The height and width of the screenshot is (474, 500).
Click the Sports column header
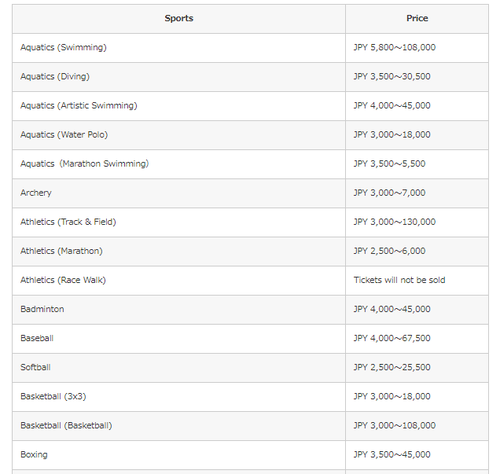click(179, 18)
